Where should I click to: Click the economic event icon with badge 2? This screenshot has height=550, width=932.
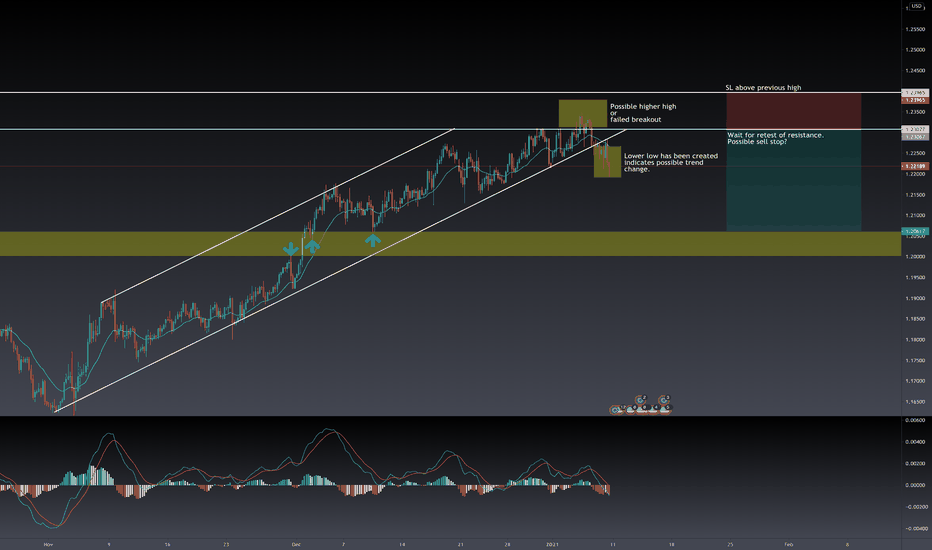coord(640,400)
